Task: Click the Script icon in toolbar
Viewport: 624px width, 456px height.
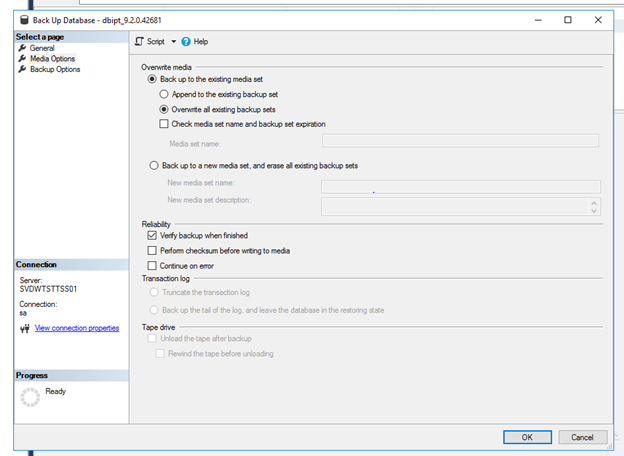Action: (139, 41)
